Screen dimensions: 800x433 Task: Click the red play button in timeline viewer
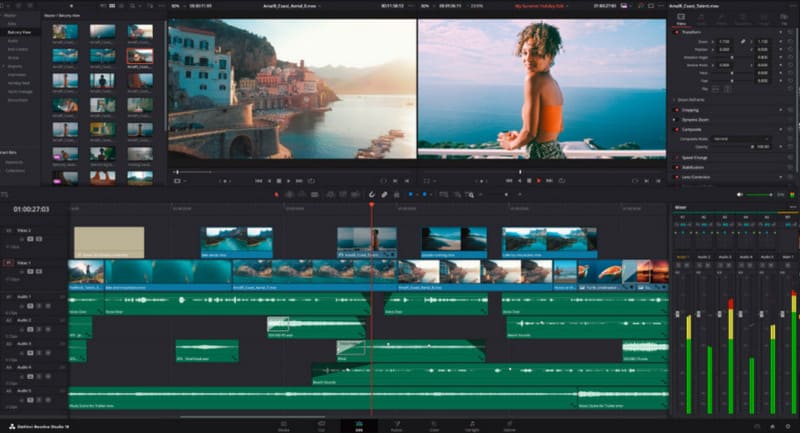tap(539, 181)
